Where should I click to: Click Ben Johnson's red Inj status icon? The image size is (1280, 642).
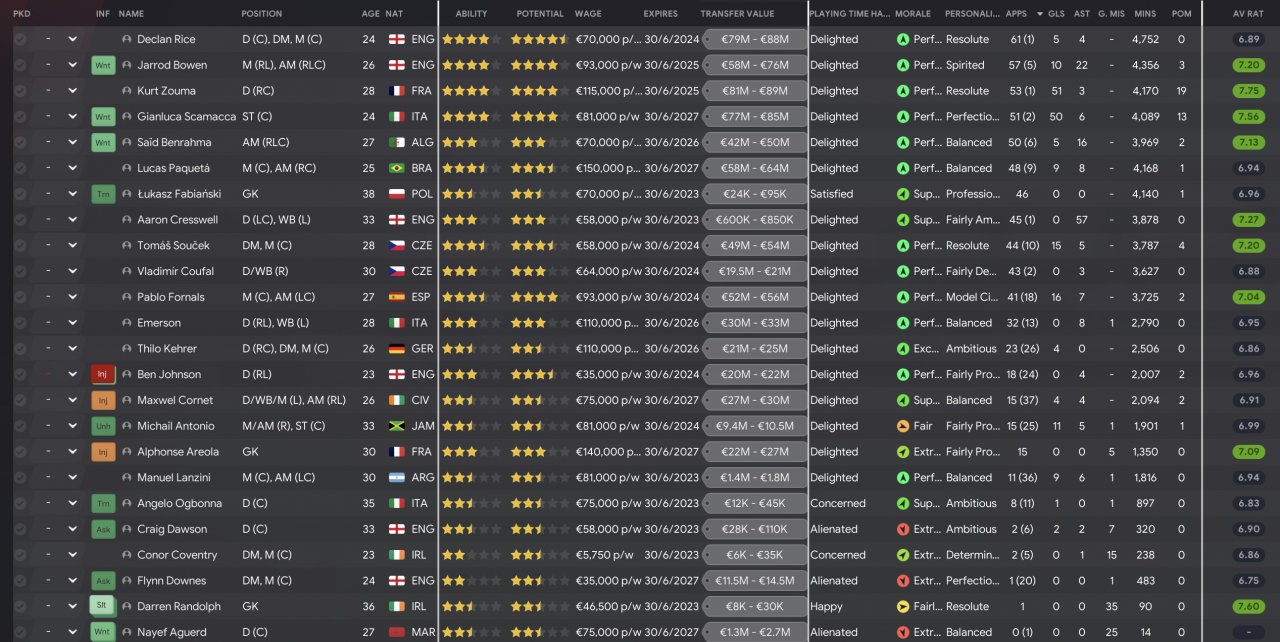tap(103, 374)
